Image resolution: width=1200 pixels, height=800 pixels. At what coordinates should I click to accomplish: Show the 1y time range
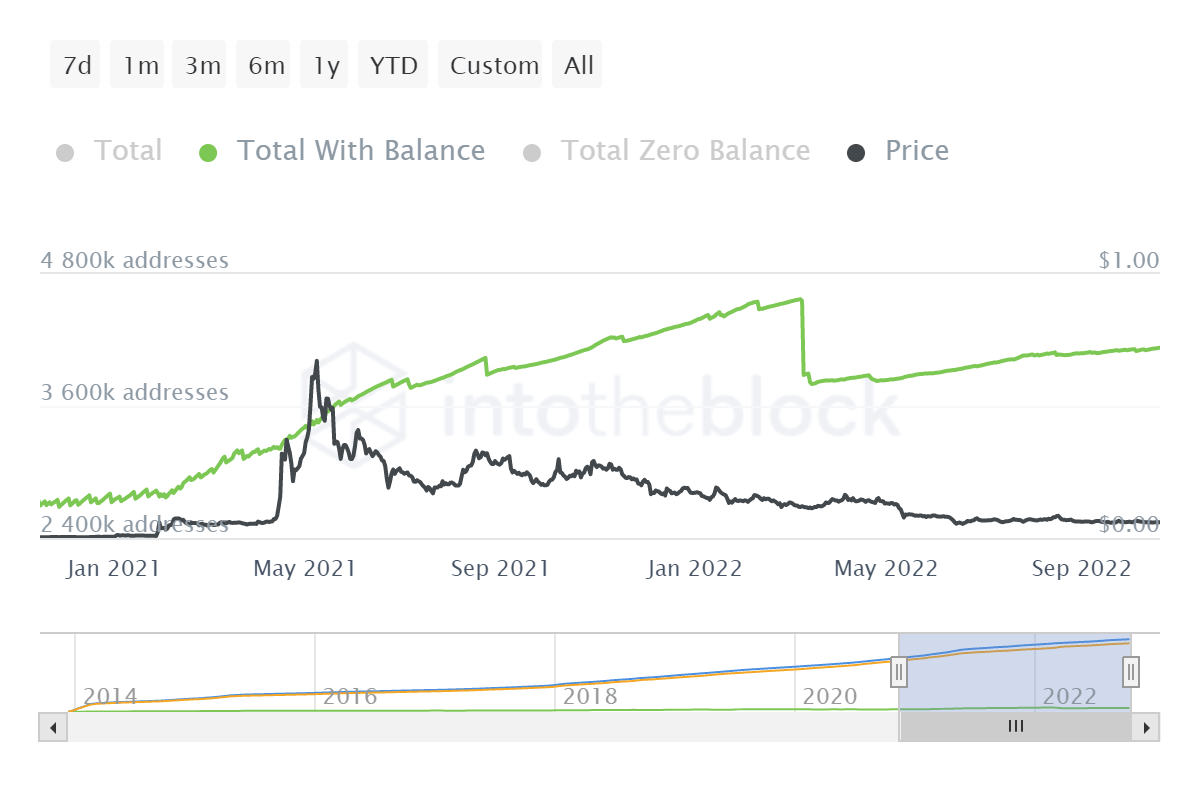[x=327, y=66]
